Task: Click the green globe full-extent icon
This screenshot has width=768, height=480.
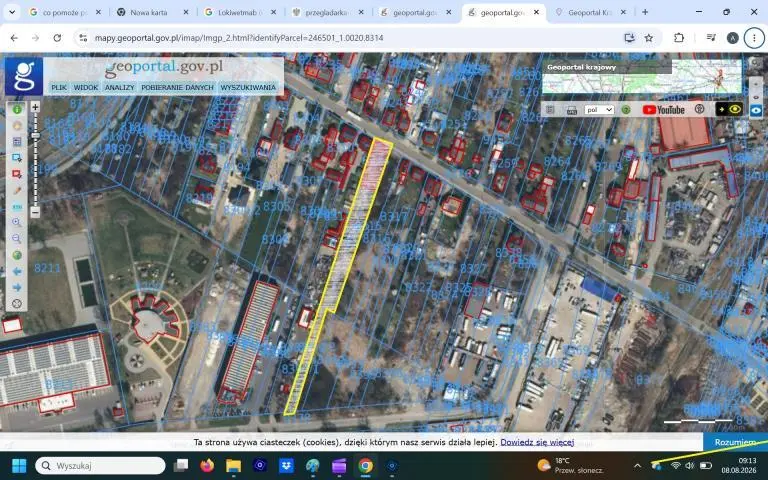Action: coord(17,255)
